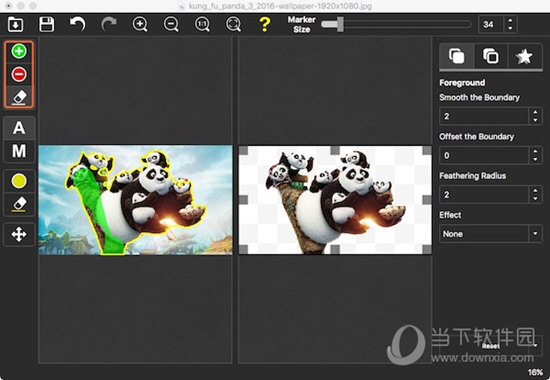The height and width of the screenshot is (380, 550).
Task: Open an image file with the import icon
Action: tap(15, 24)
